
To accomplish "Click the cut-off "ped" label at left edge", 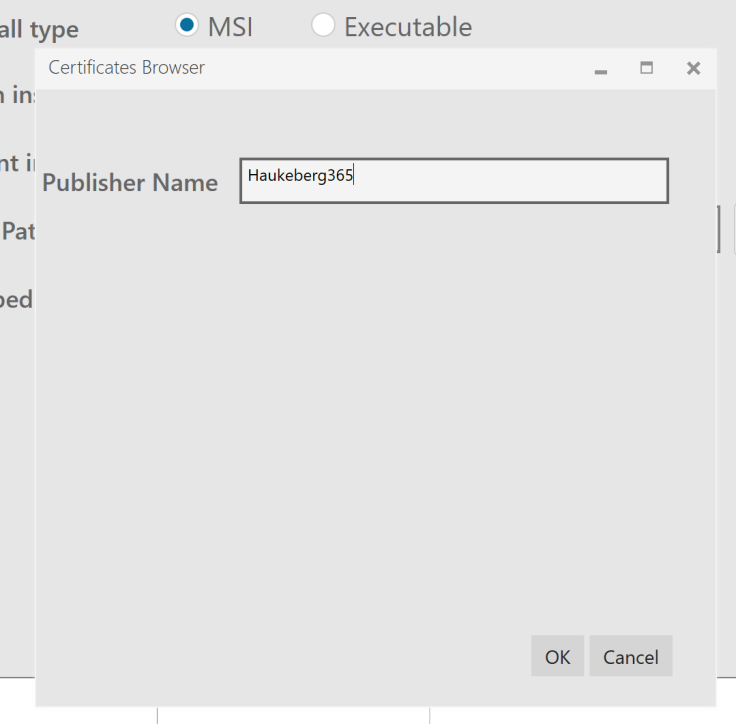I will pos(16,299).
